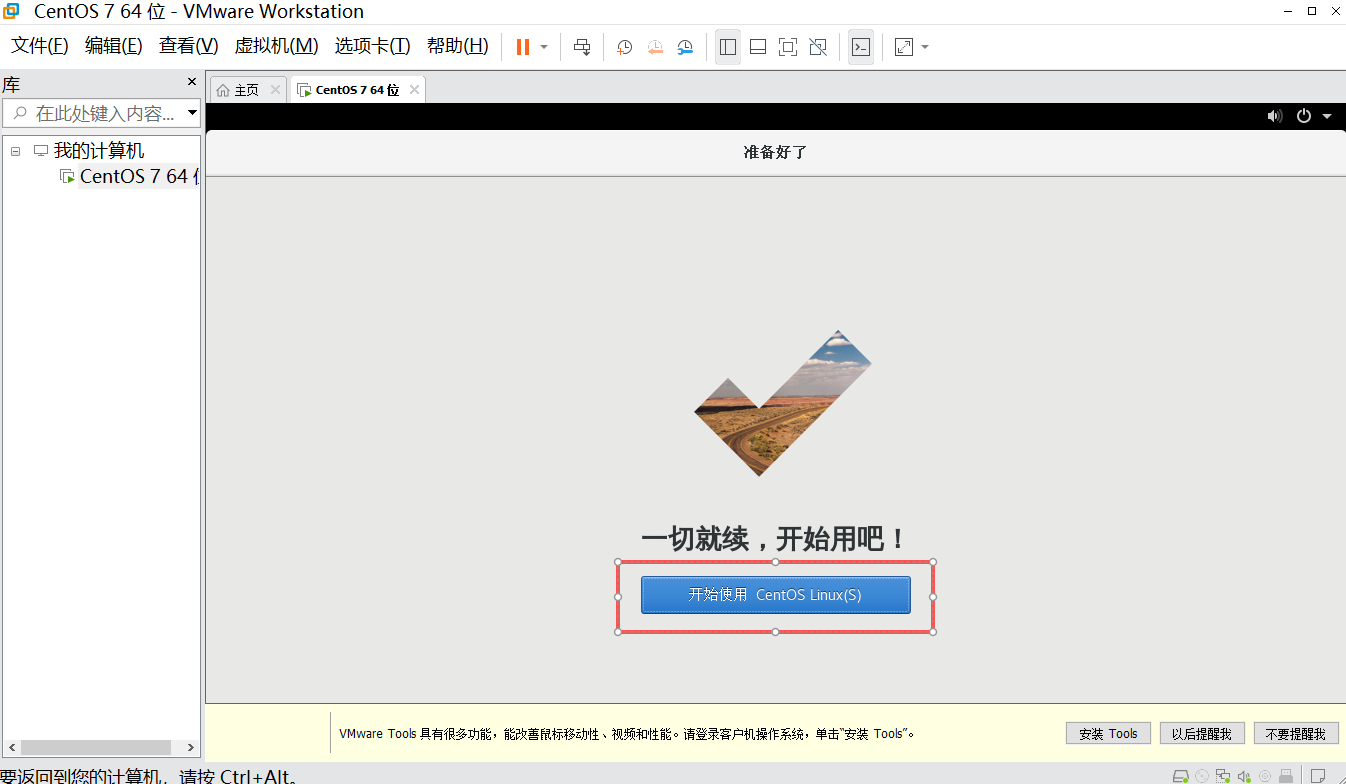
Task: Open the guest system menu arrow
Action: 1327,116
